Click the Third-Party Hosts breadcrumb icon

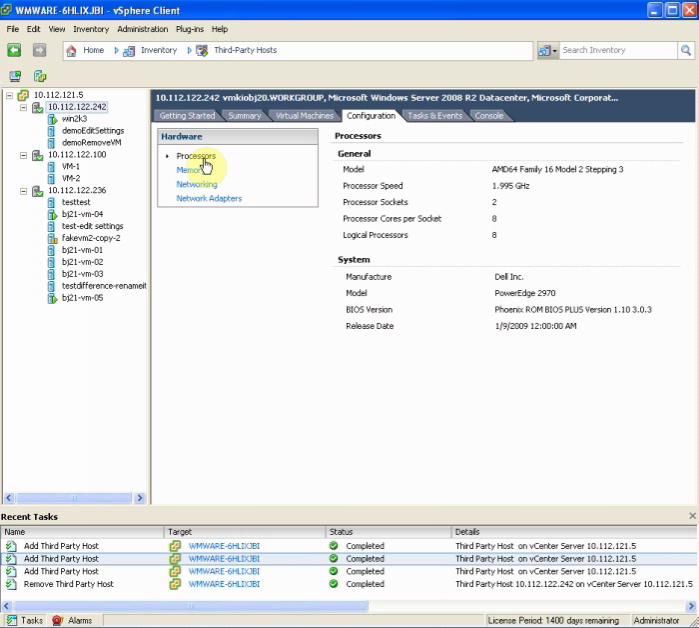pos(202,50)
